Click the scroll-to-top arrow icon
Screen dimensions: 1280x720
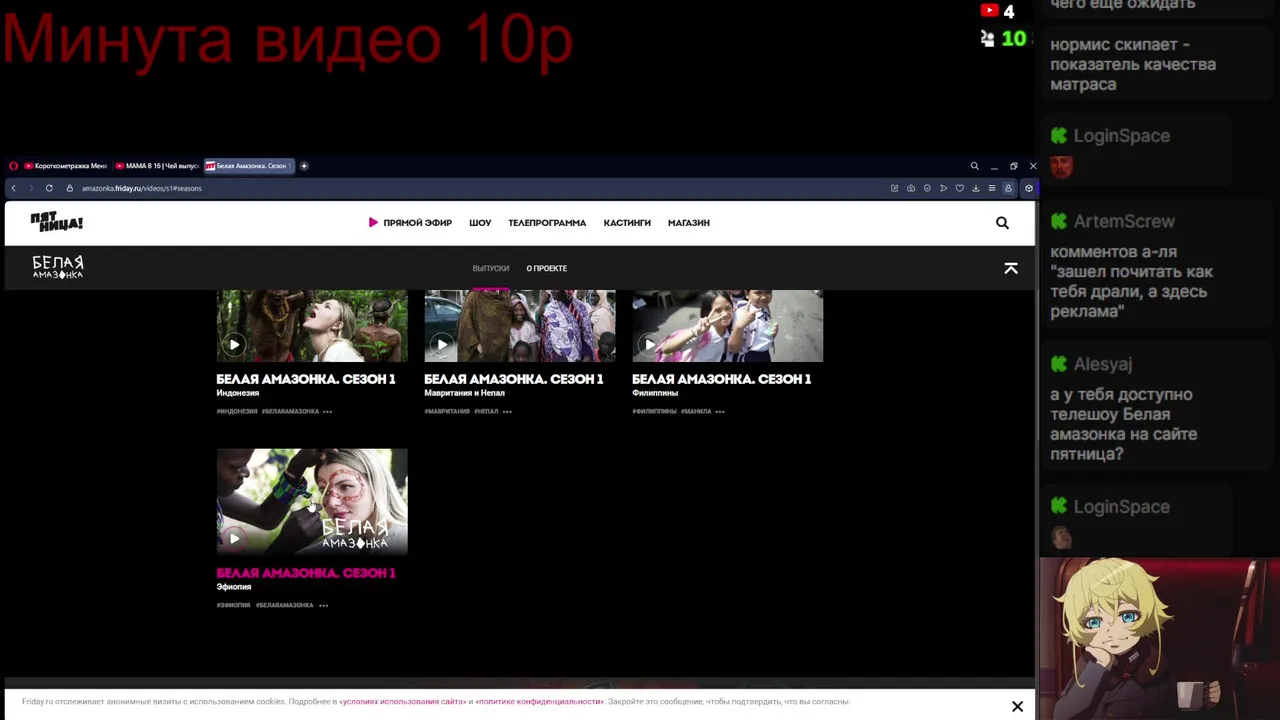[x=1011, y=268]
